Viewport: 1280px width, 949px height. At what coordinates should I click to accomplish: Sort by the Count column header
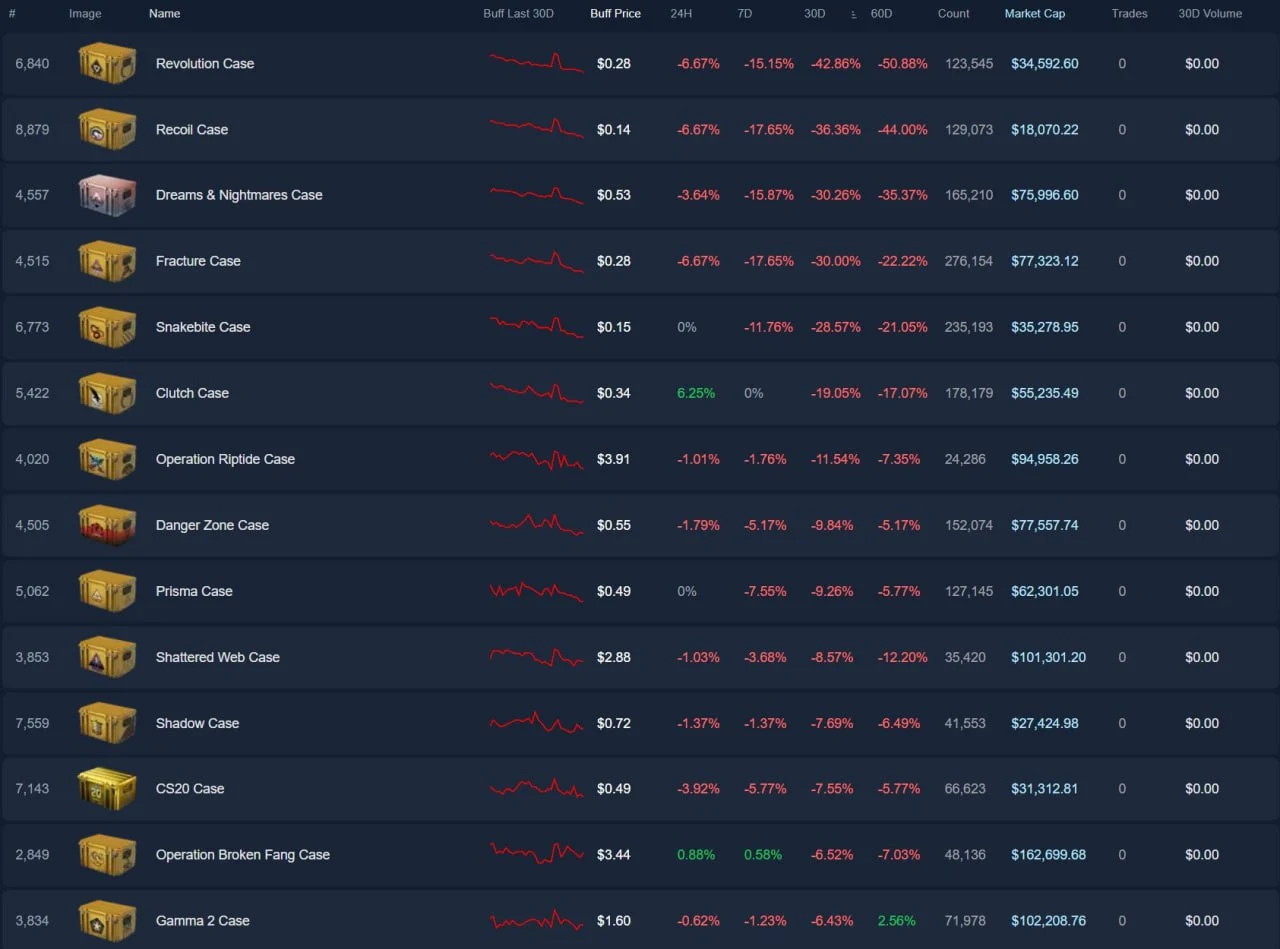click(x=954, y=14)
